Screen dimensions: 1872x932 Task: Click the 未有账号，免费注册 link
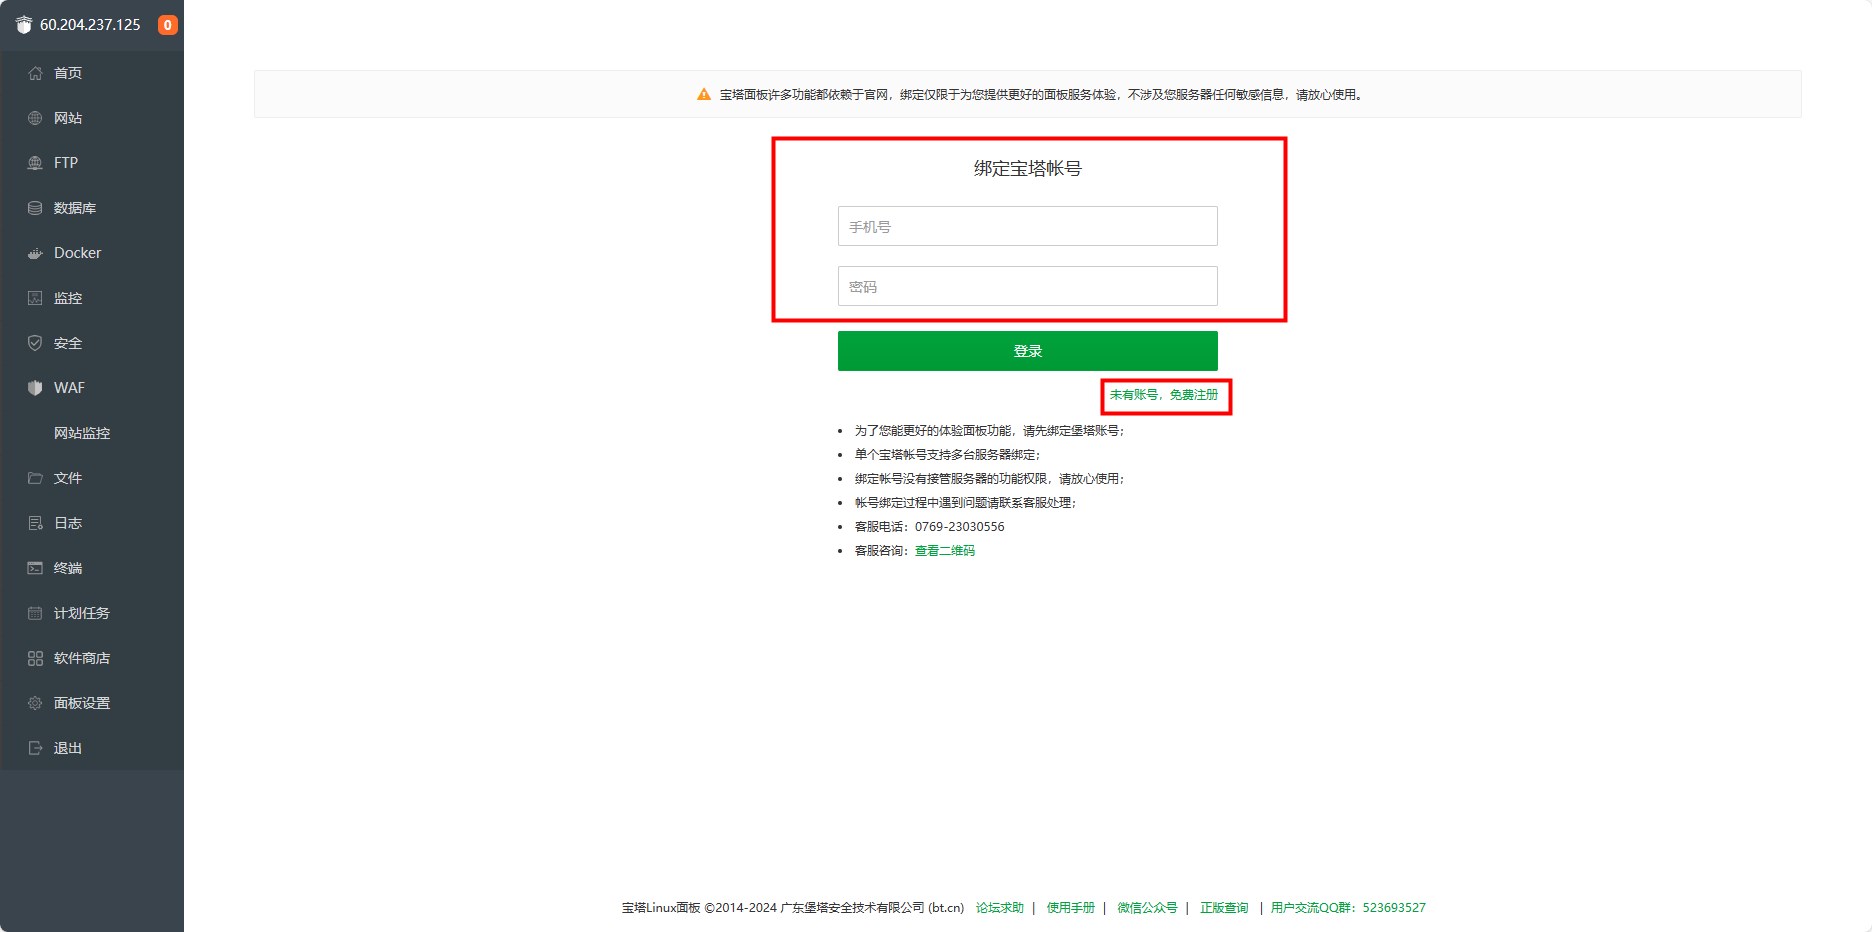coord(1164,395)
